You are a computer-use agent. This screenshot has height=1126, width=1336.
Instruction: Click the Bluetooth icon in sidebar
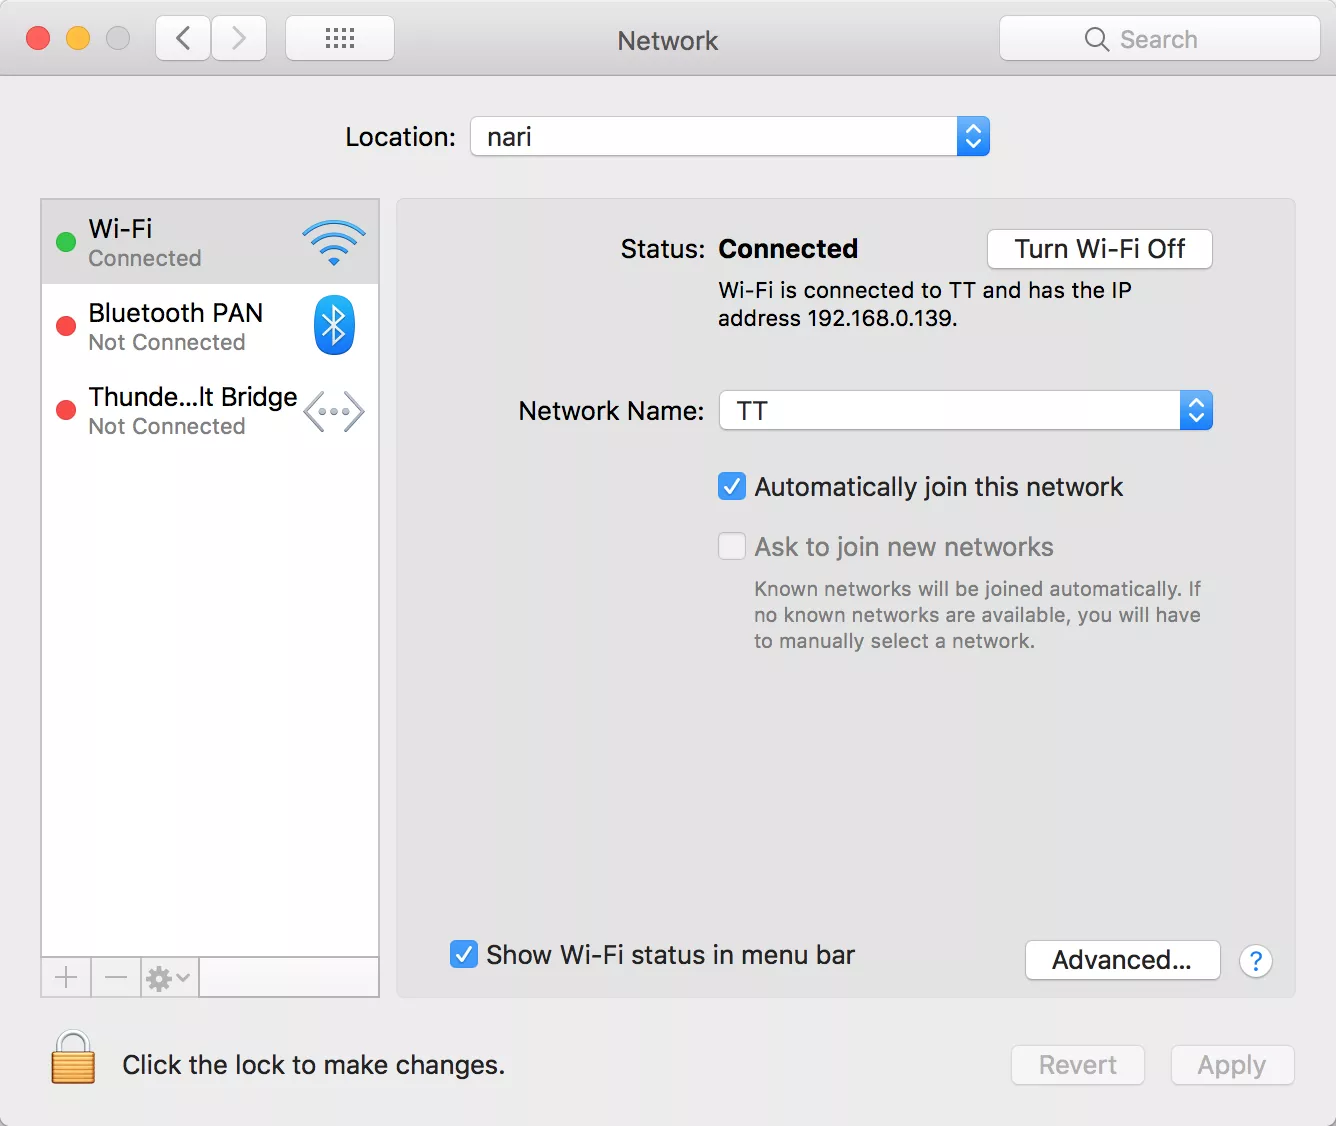[x=334, y=325]
